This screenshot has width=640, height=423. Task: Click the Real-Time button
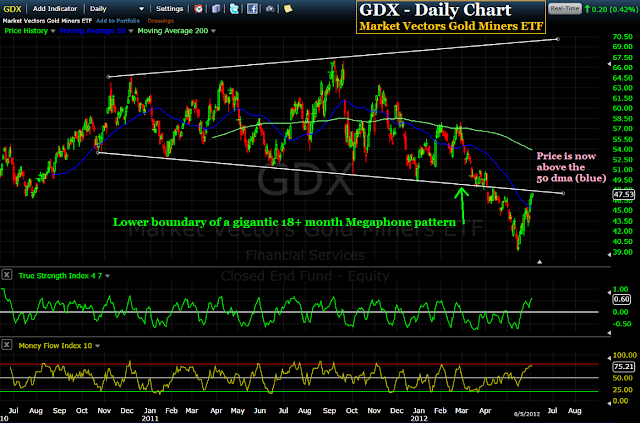coord(564,9)
